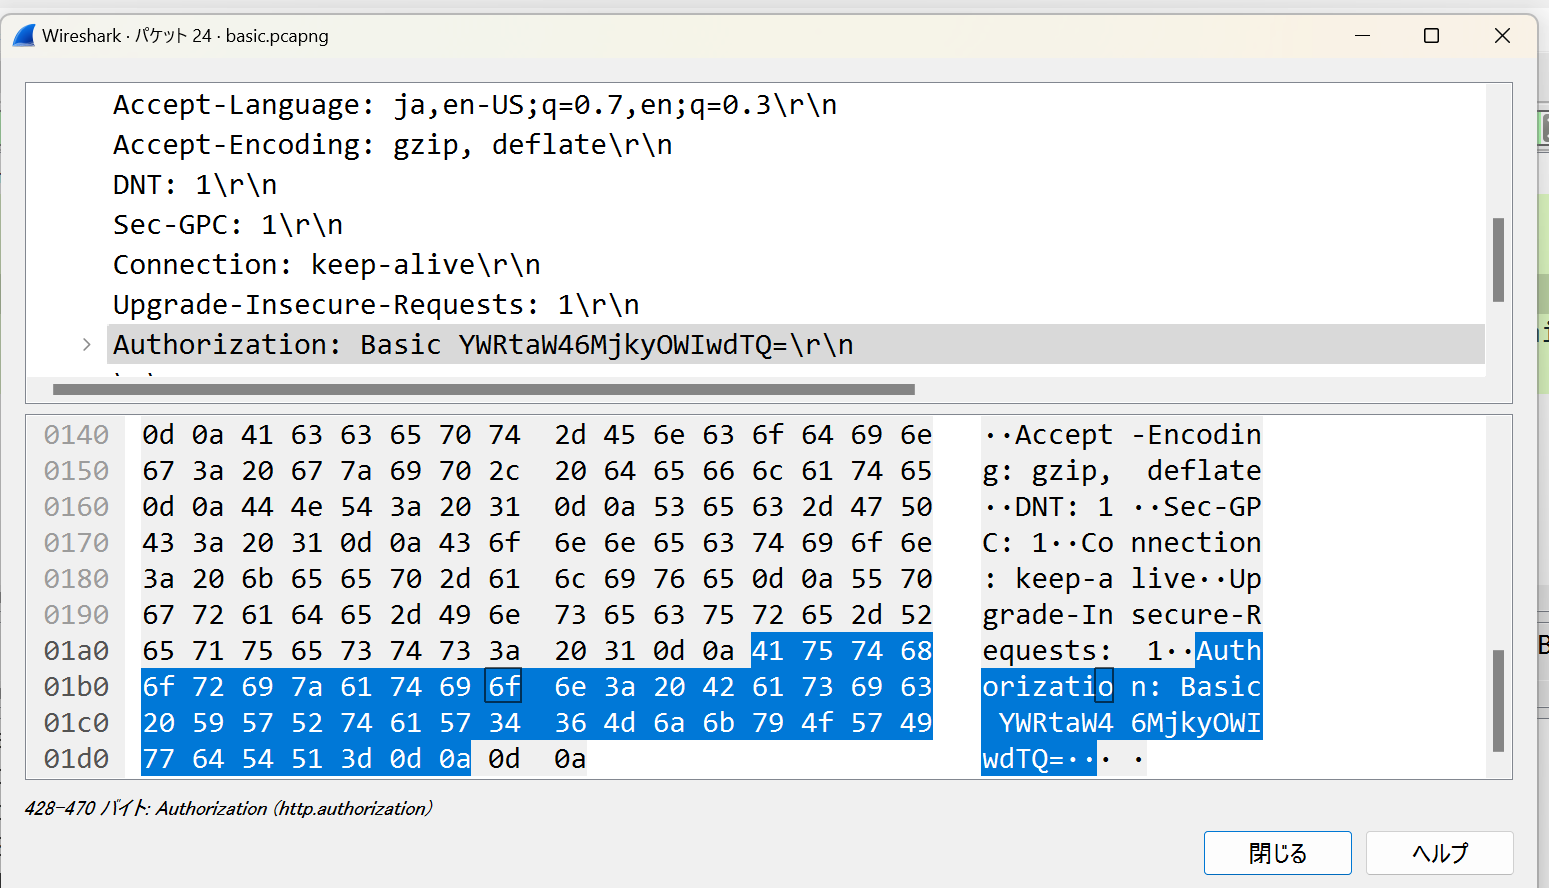This screenshot has height=888, width=1549.
Task: Maximize the Wireshark packet window
Action: click(x=1431, y=36)
